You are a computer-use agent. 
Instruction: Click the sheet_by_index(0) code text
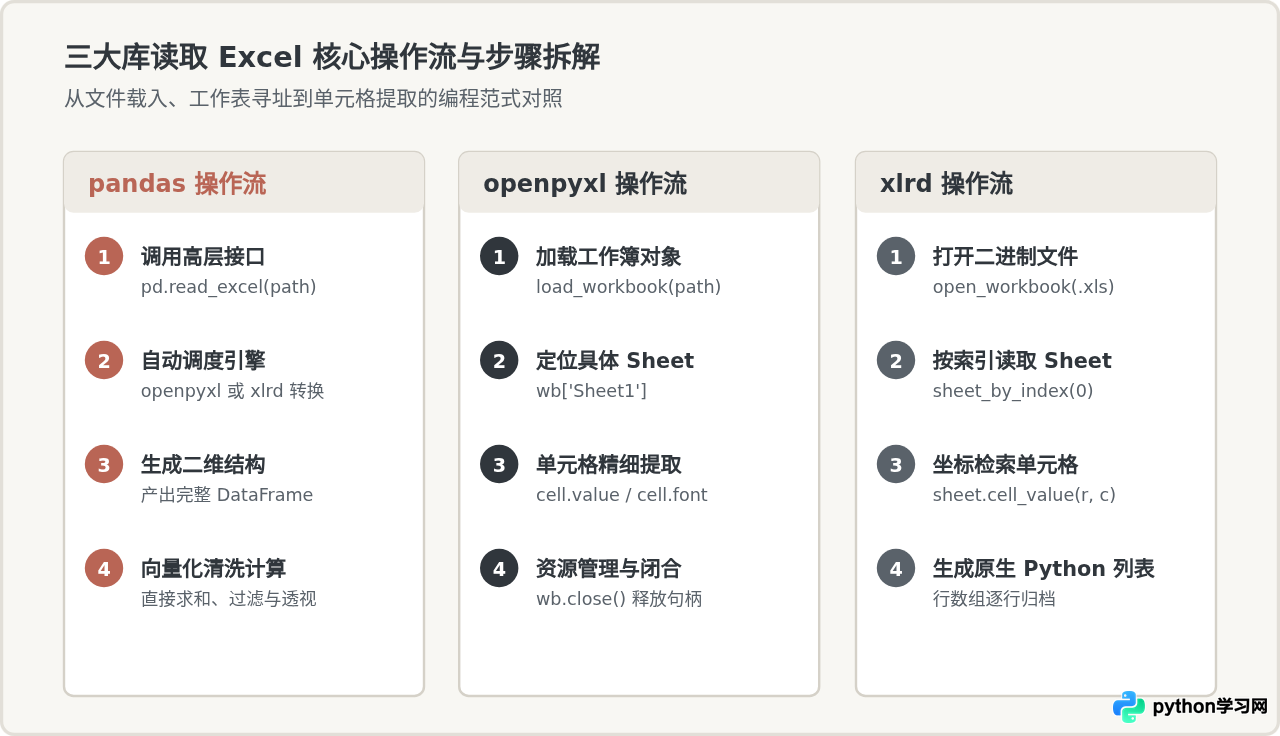tap(1013, 391)
